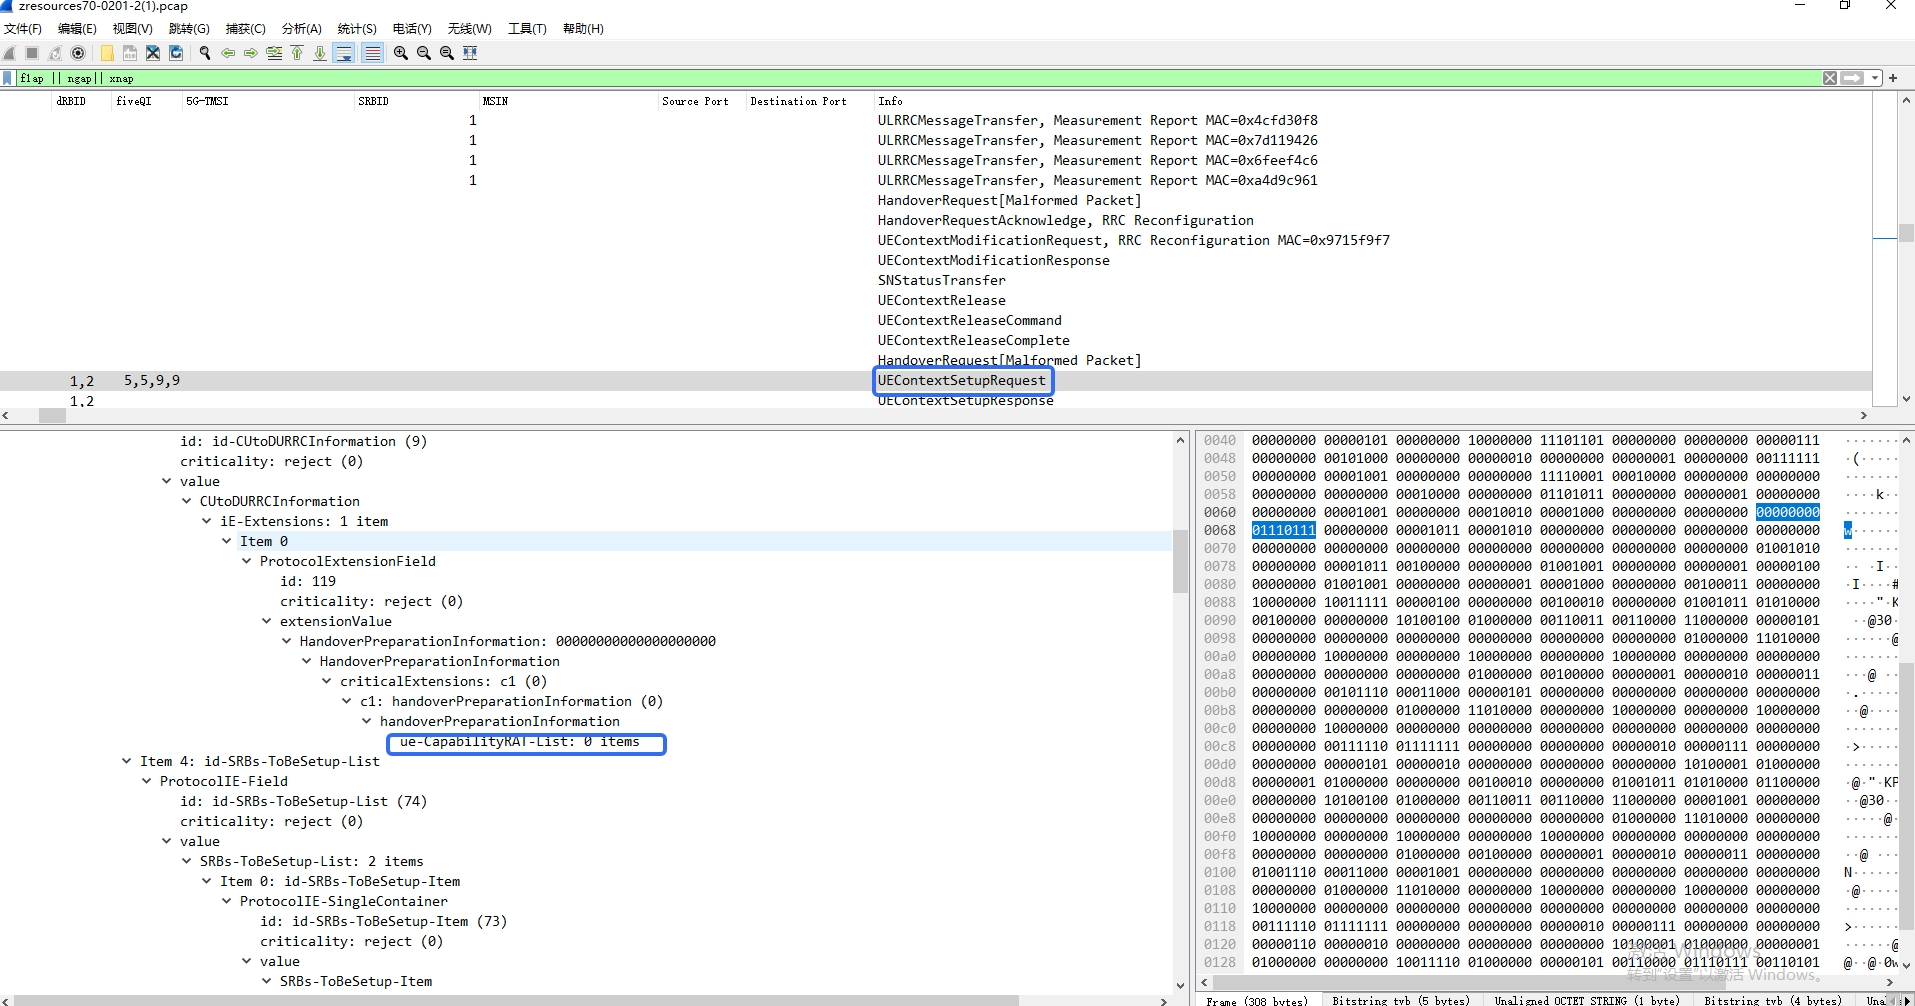This screenshot has width=1915, height=1006.
Task: Click the start capture shark fin icon
Action: click(x=10, y=53)
